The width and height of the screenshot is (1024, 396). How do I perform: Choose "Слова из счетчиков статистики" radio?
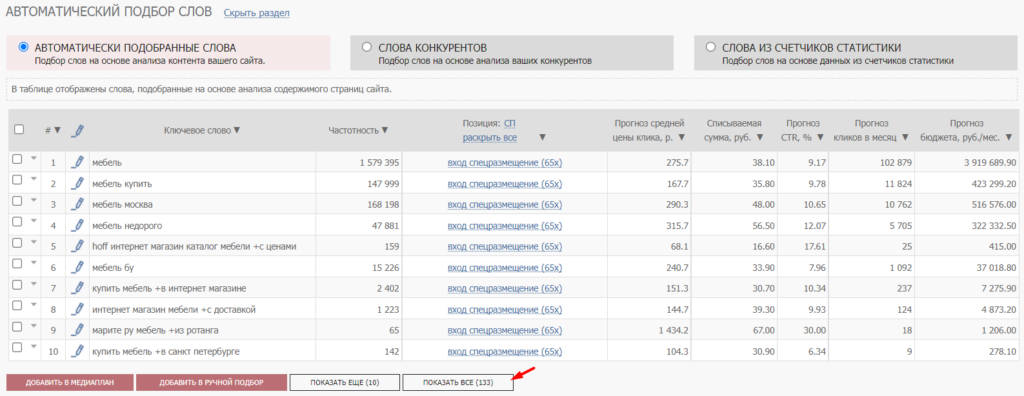pyautogui.click(x=711, y=47)
